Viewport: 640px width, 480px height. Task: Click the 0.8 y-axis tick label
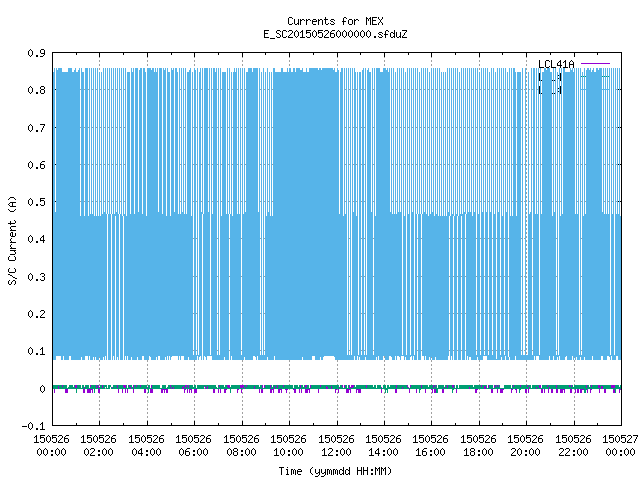pyautogui.click(x=36, y=90)
